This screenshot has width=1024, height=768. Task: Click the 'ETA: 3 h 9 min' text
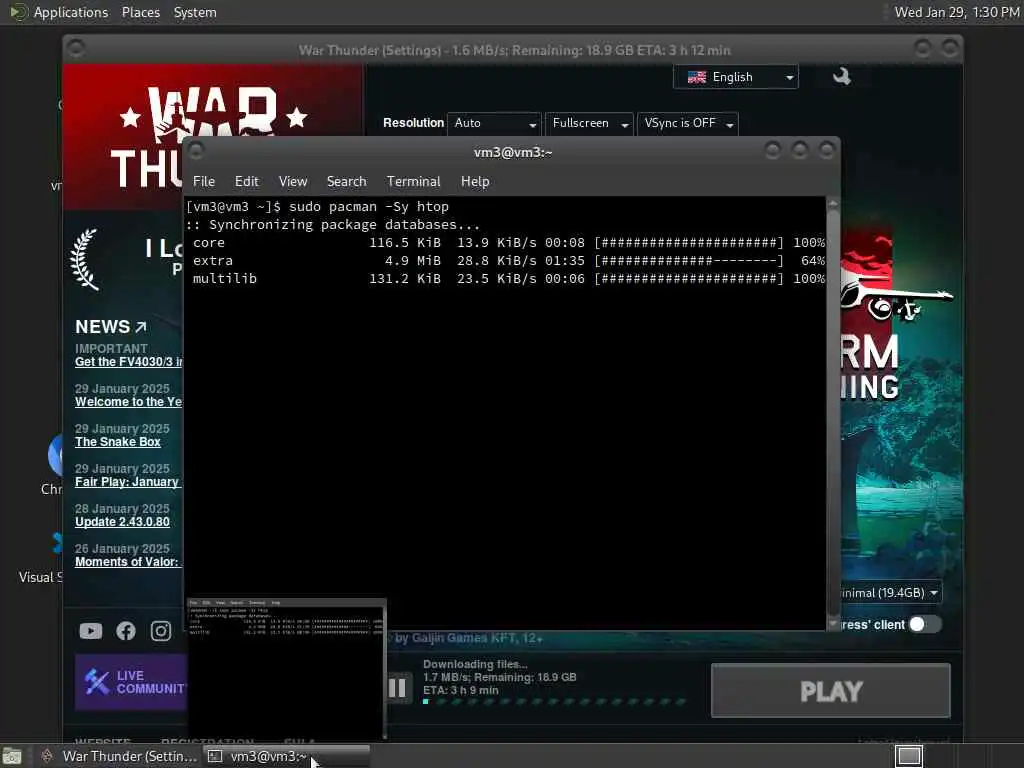tap(460, 690)
